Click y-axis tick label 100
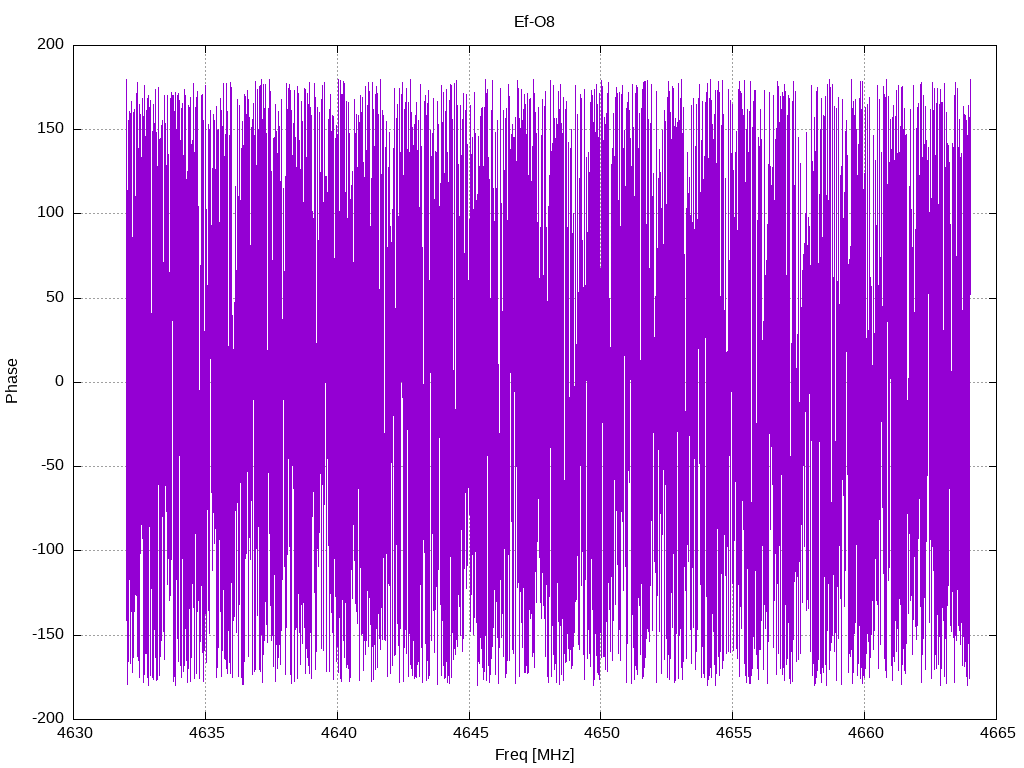Viewport: 1024px width, 768px height. [51, 213]
